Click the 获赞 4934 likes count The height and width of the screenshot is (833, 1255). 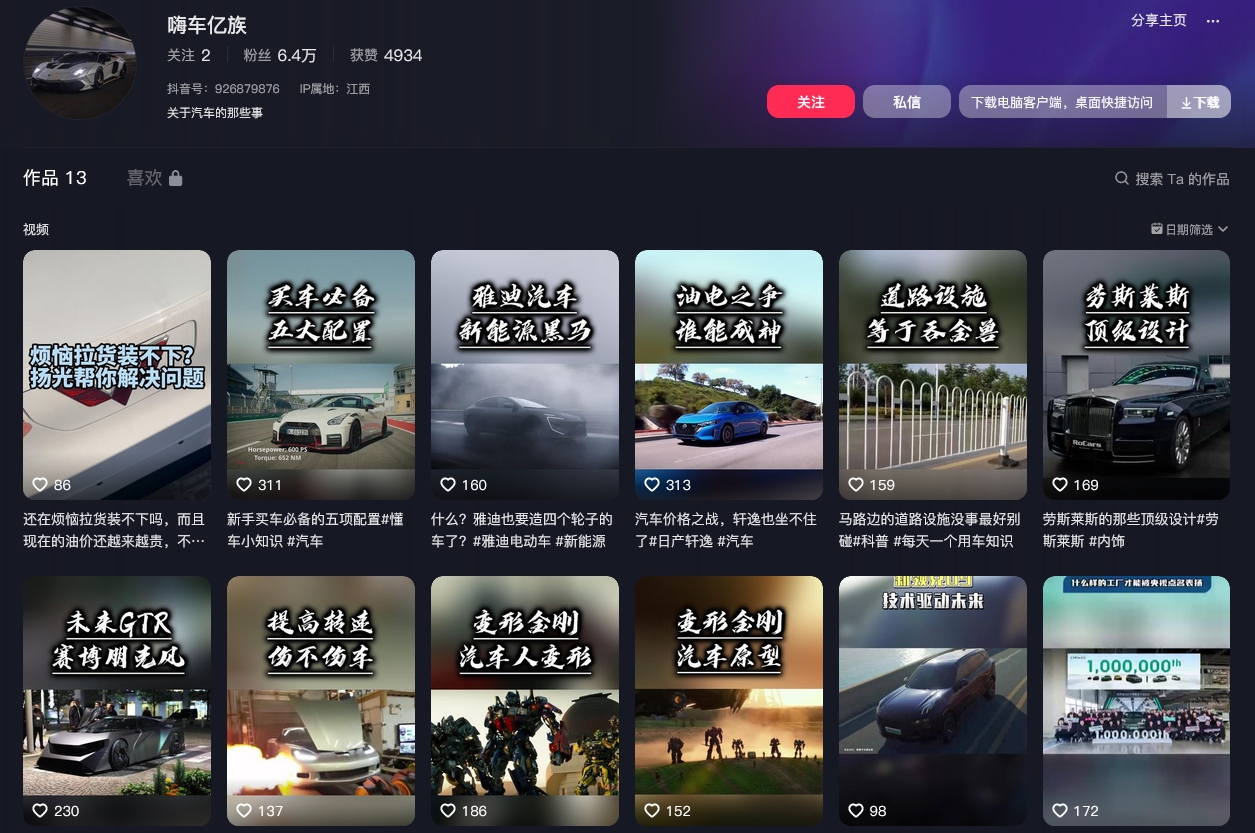(386, 55)
